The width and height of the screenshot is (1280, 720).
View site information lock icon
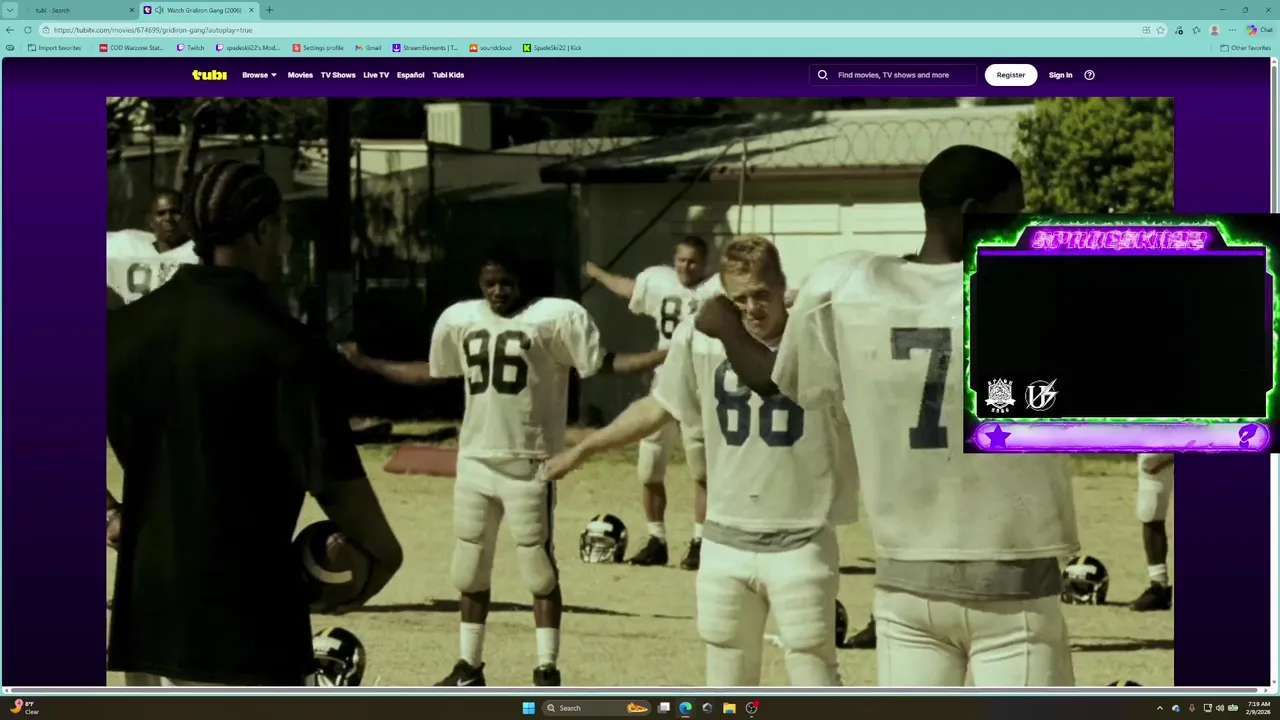(x=47, y=30)
